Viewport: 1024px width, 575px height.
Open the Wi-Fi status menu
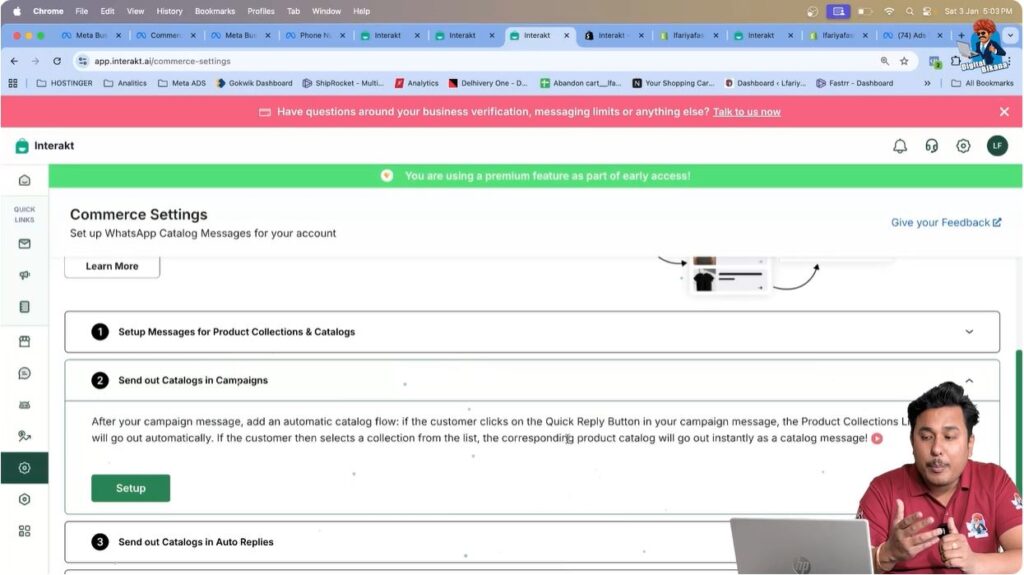coord(889,11)
